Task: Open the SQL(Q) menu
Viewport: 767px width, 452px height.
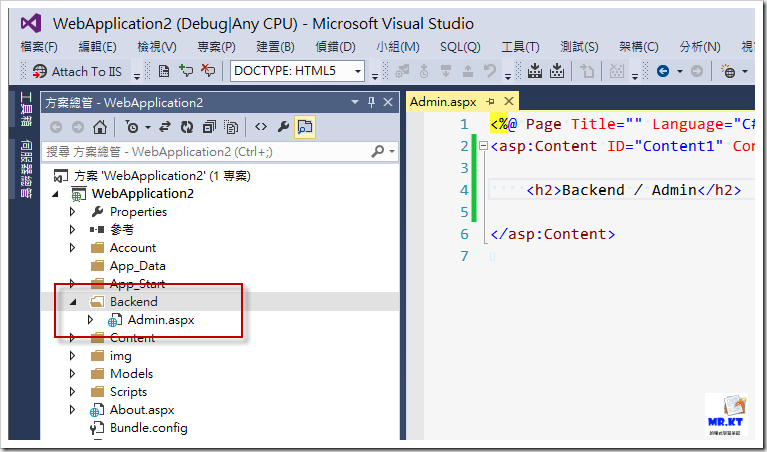Action: click(x=460, y=47)
